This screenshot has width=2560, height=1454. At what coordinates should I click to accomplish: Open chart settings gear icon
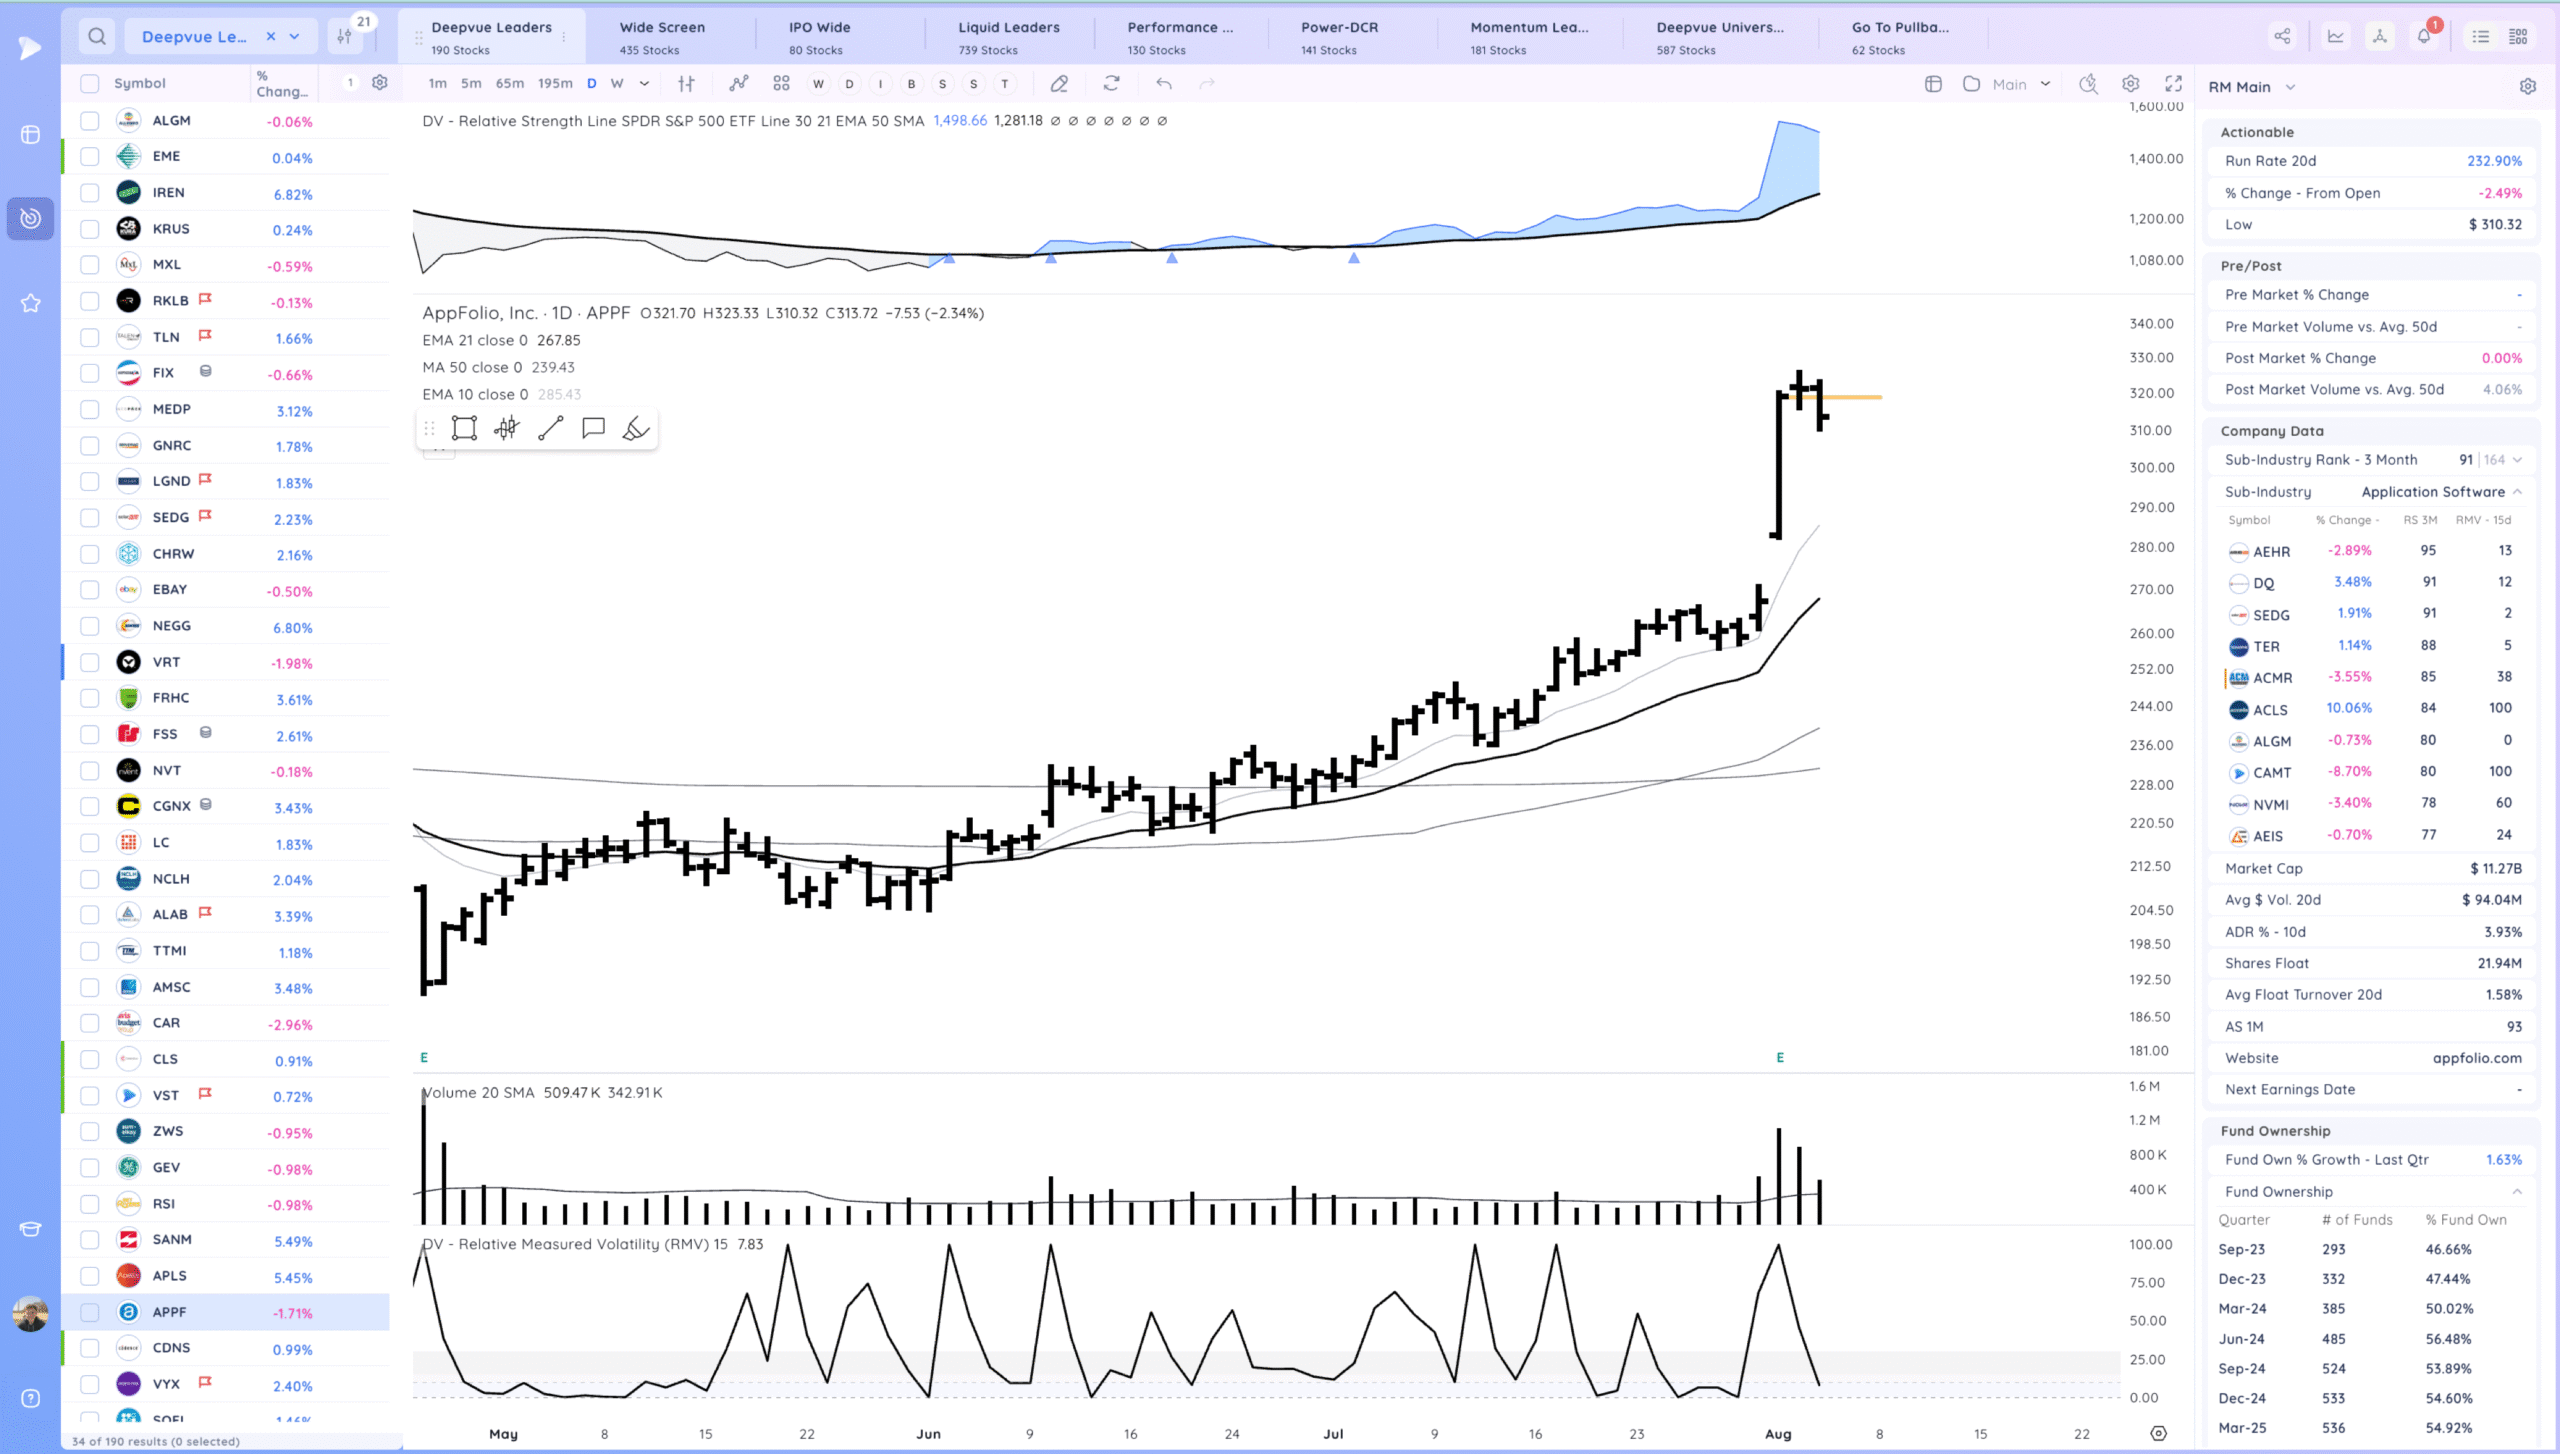click(2131, 84)
